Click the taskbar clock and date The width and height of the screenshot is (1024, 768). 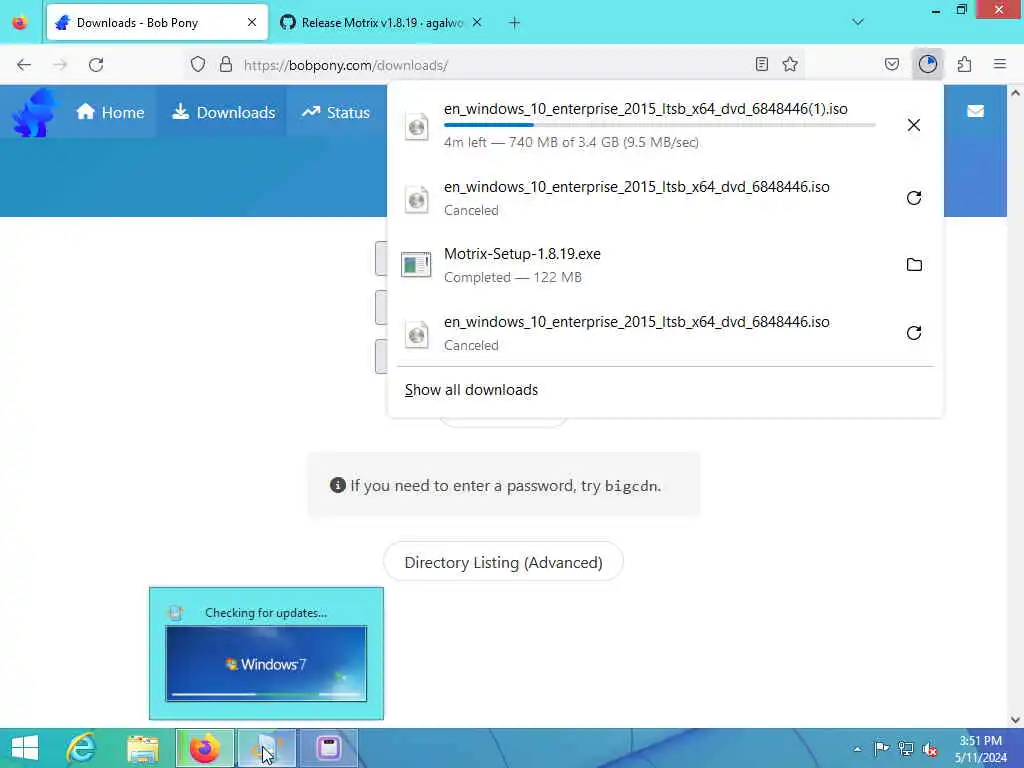(x=981, y=749)
